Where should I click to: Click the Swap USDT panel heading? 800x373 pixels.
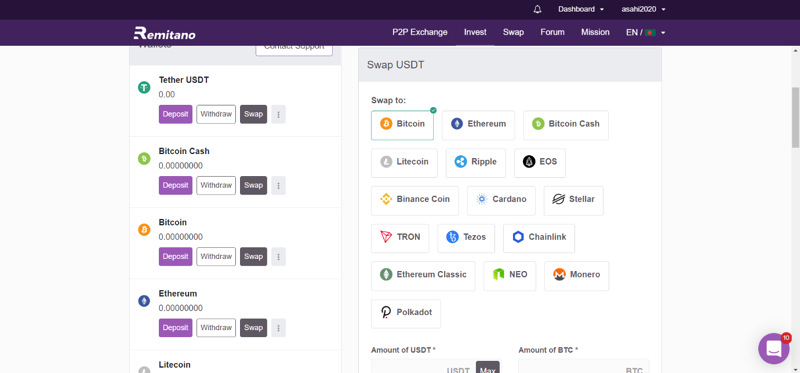tap(395, 65)
